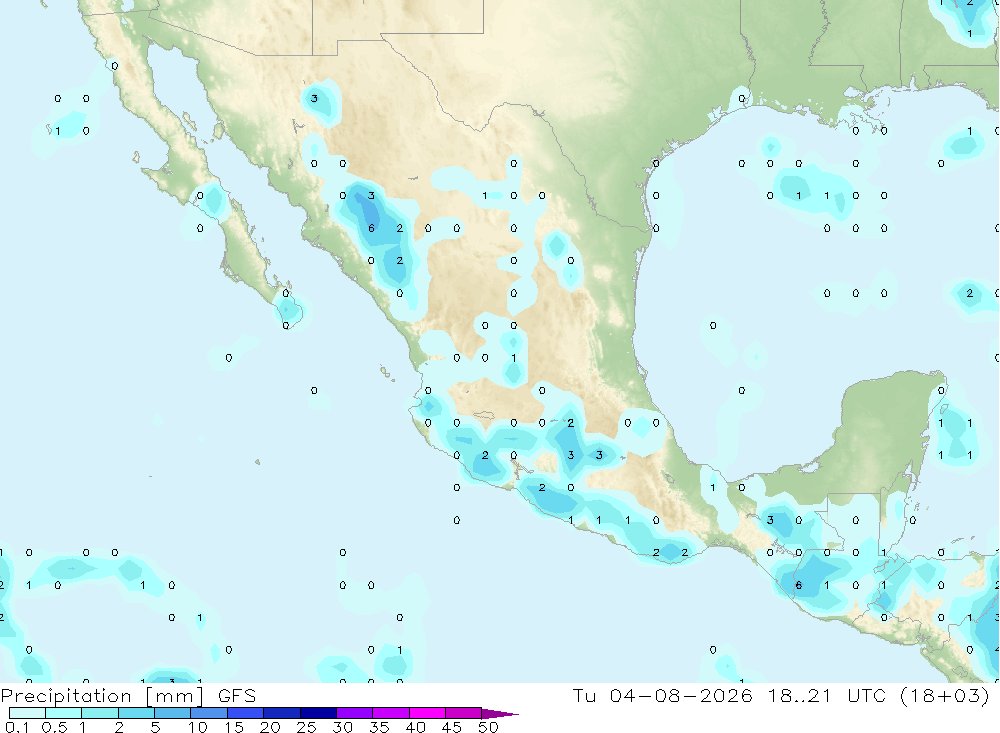Select the 2–5 mm legend color box
Screen dimensions: 1000x733
136,713
